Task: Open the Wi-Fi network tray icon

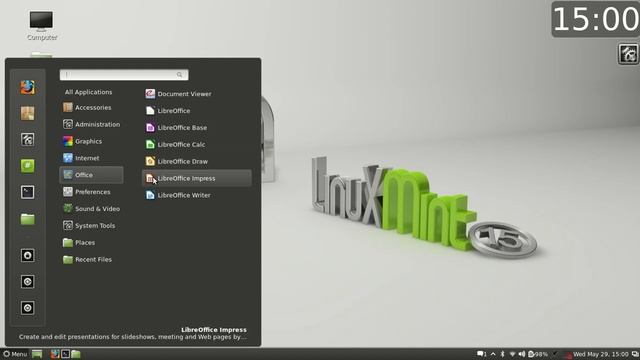Action: (512, 354)
